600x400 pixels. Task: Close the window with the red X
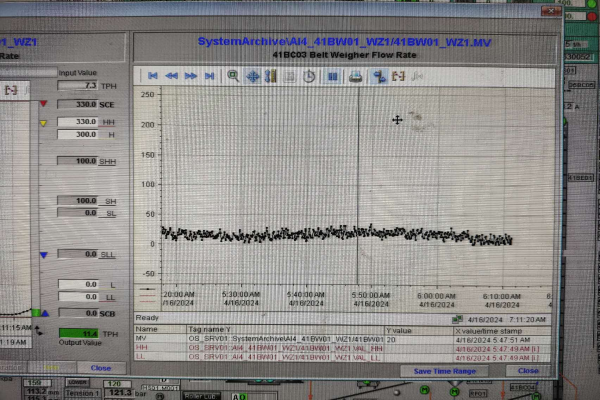click(x=551, y=11)
